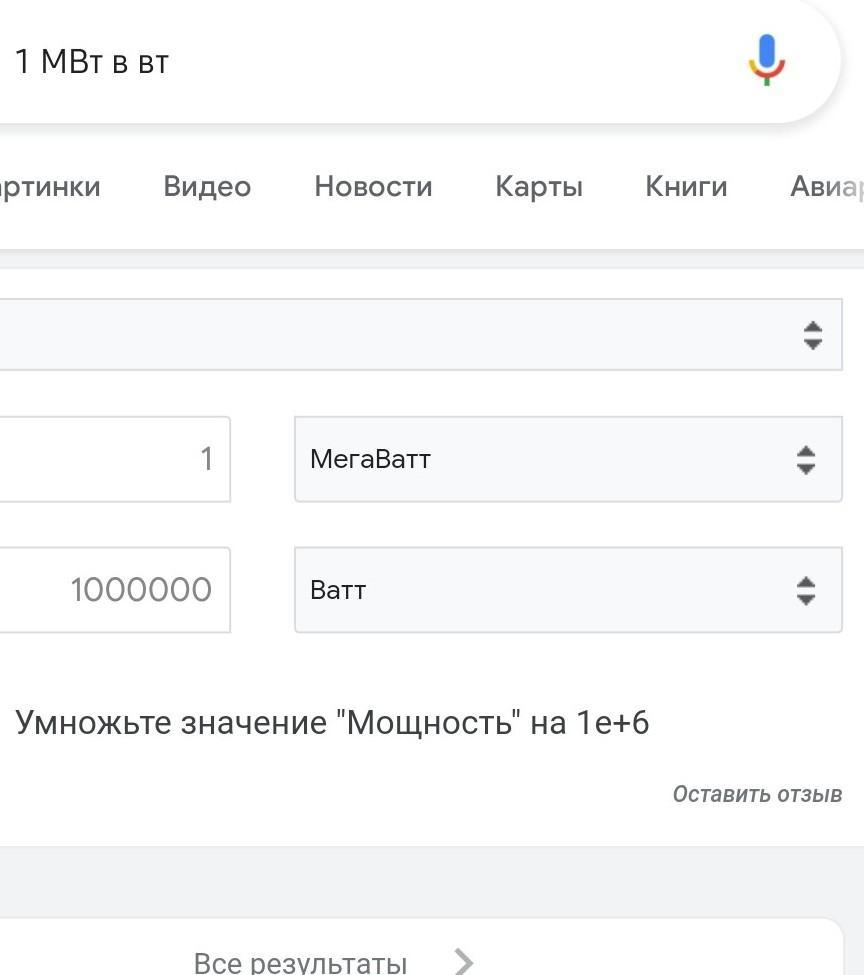The height and width of the screenshot is (975, 864).
Task: Open the Картинки tab
Action: click(50, 187)
